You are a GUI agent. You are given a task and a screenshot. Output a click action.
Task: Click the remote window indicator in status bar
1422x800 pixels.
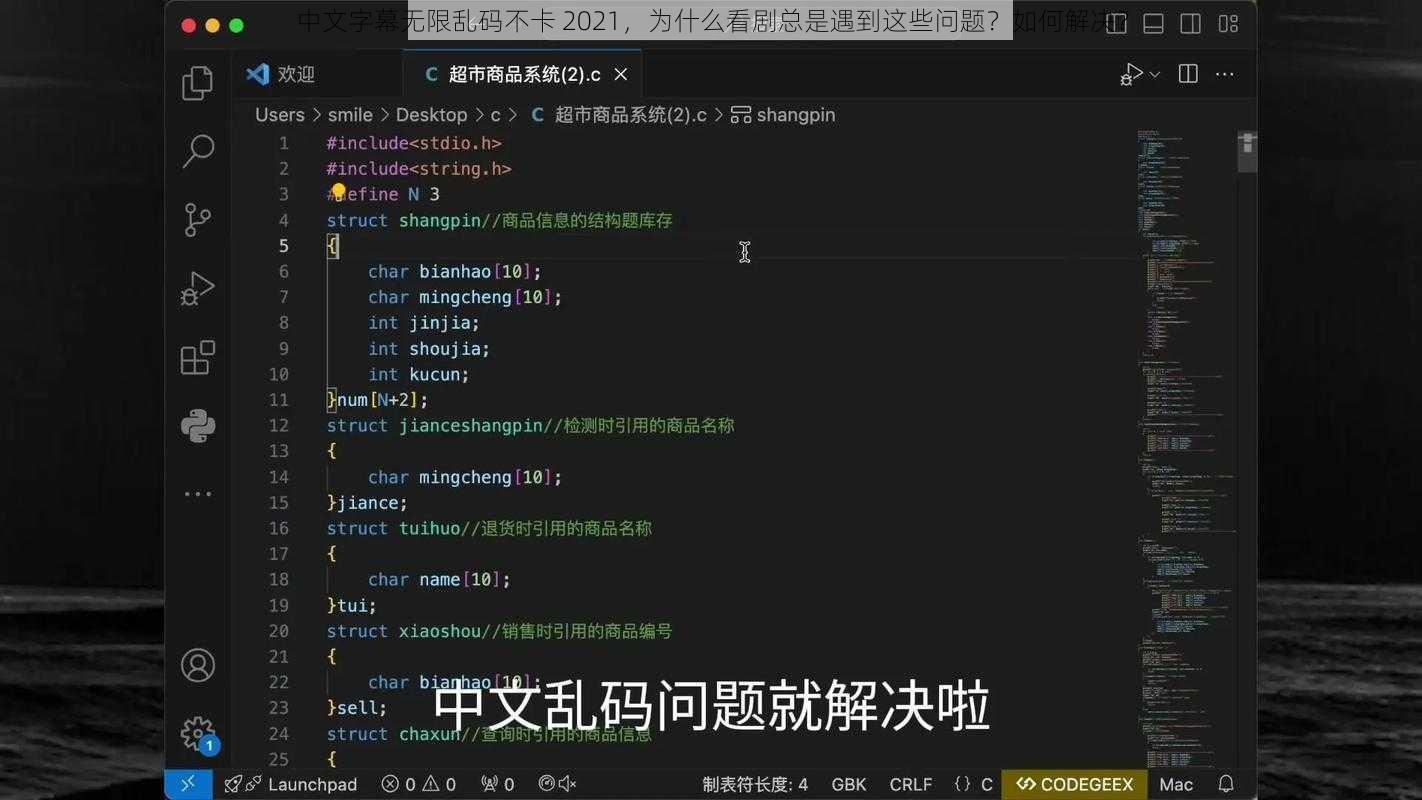[189, 784]
